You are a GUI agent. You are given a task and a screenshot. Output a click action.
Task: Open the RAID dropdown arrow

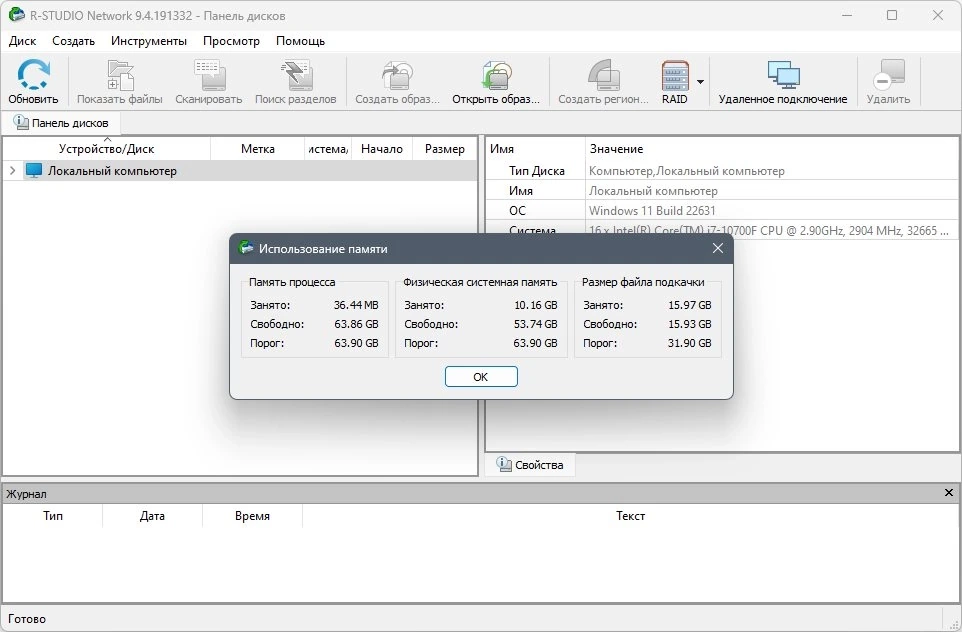(700, 81)
